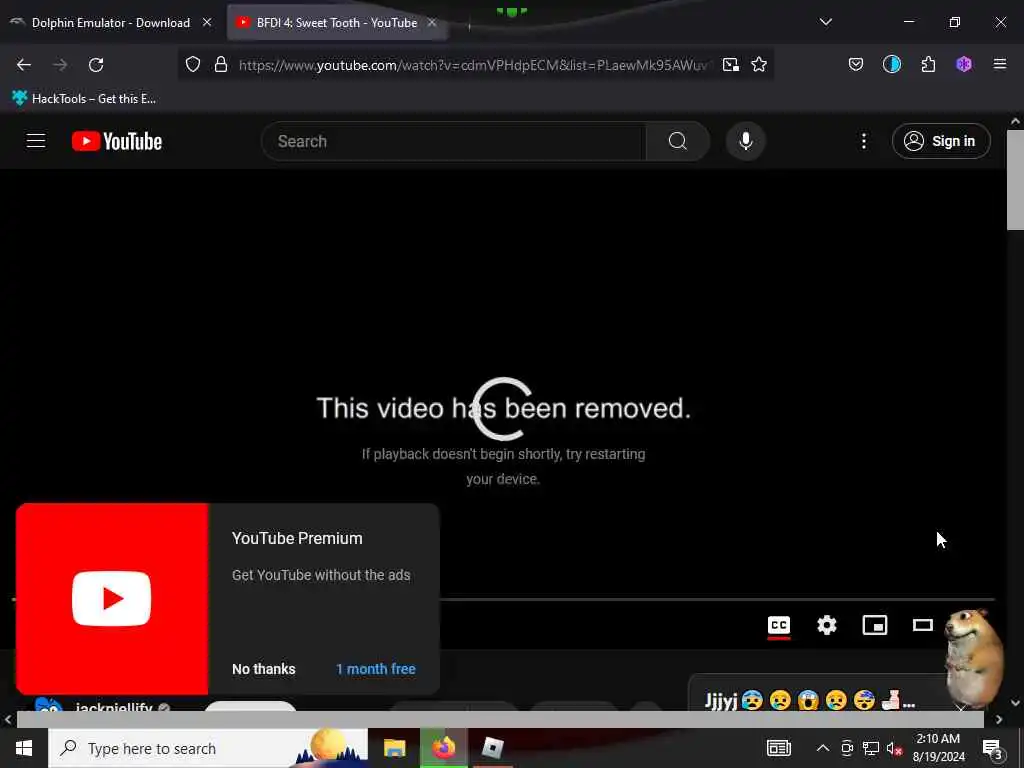
Task: Open the Roblox taskbar icon
Action: point(492,748)
